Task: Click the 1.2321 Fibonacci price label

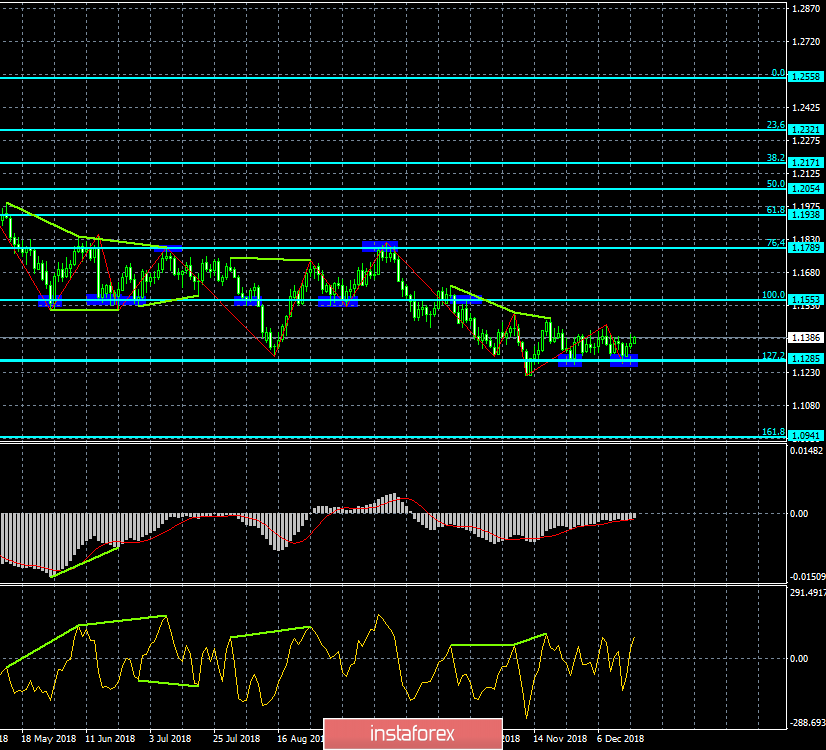Action: (805, 130)
